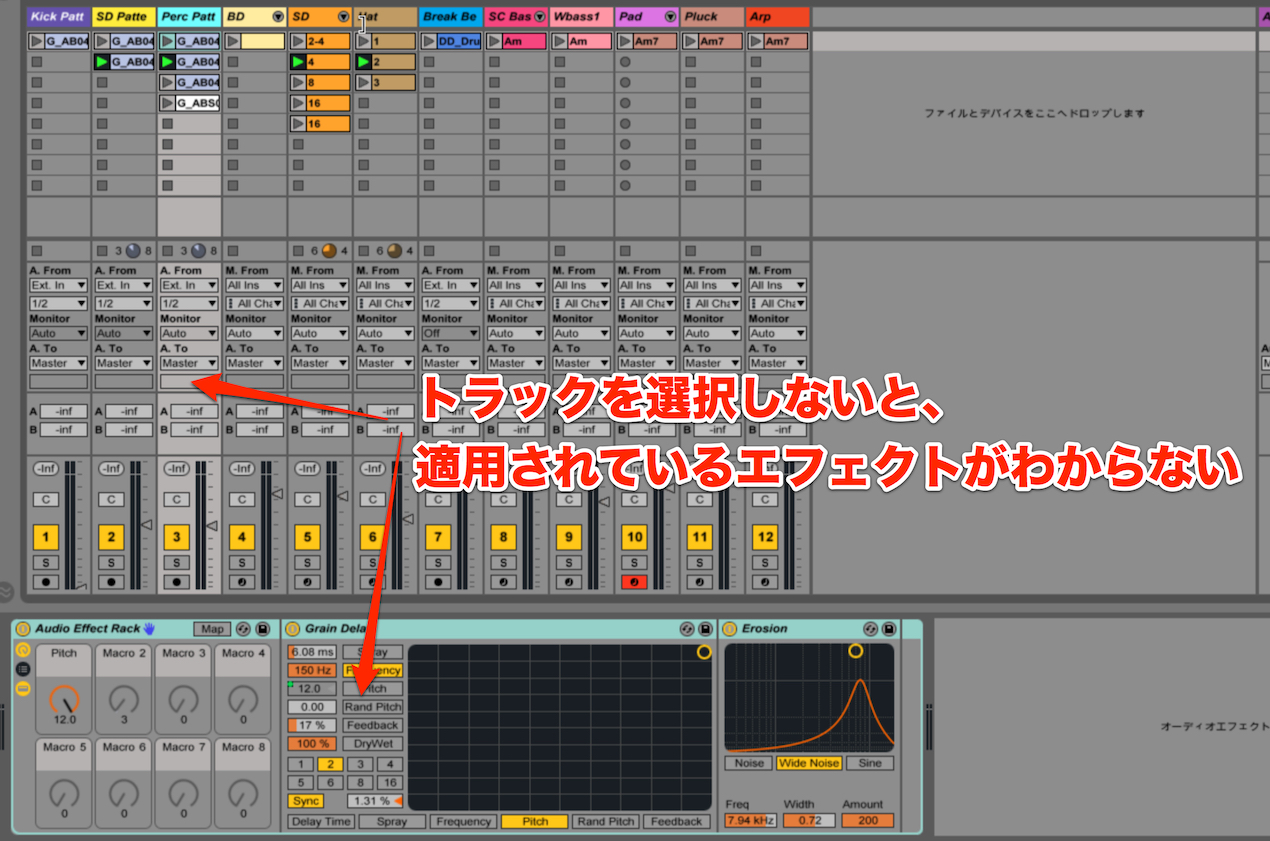The image size is (1270, 841).
Task: Save the Grain Delay preset
Action: pos(705,629)
